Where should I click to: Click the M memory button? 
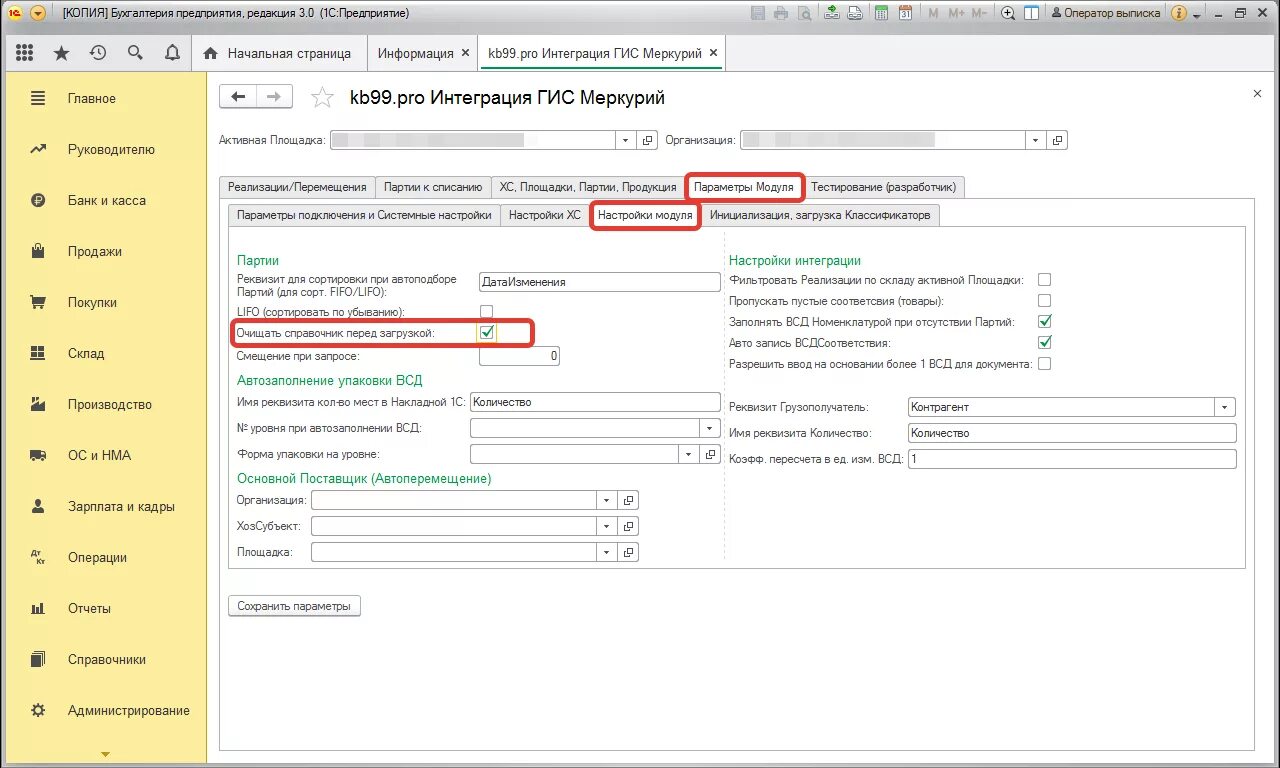pyautogui.click(x=933, y=13)
